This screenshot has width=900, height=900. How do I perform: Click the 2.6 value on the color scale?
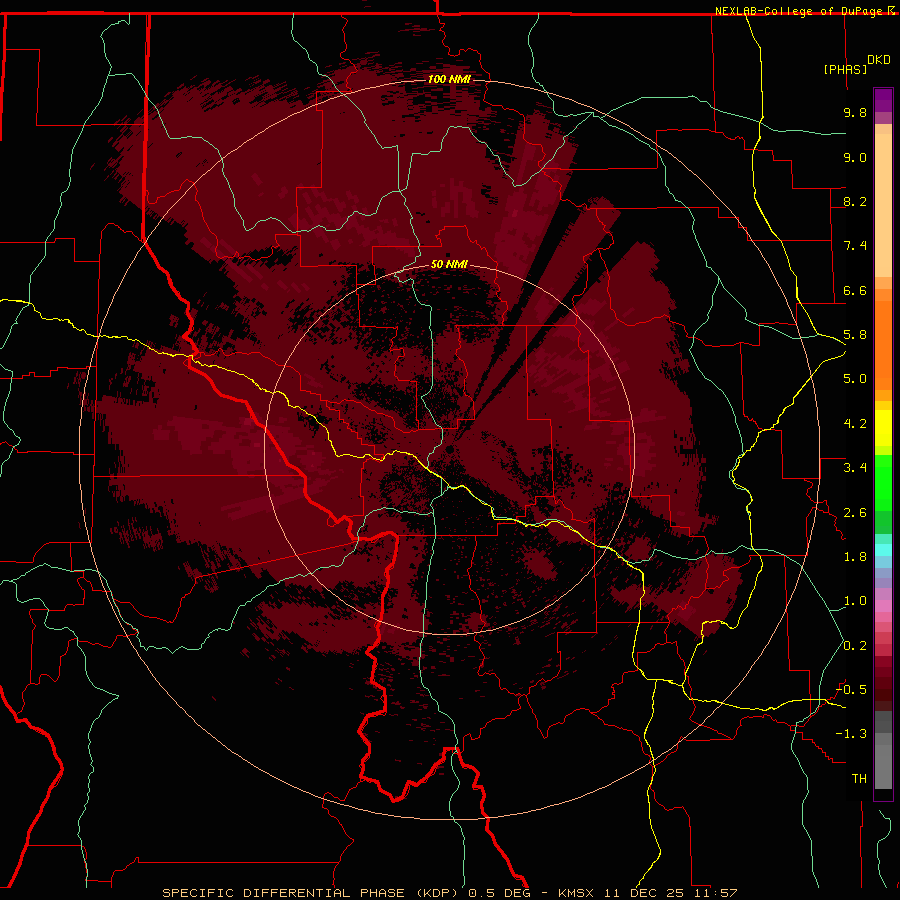[855, 513]
